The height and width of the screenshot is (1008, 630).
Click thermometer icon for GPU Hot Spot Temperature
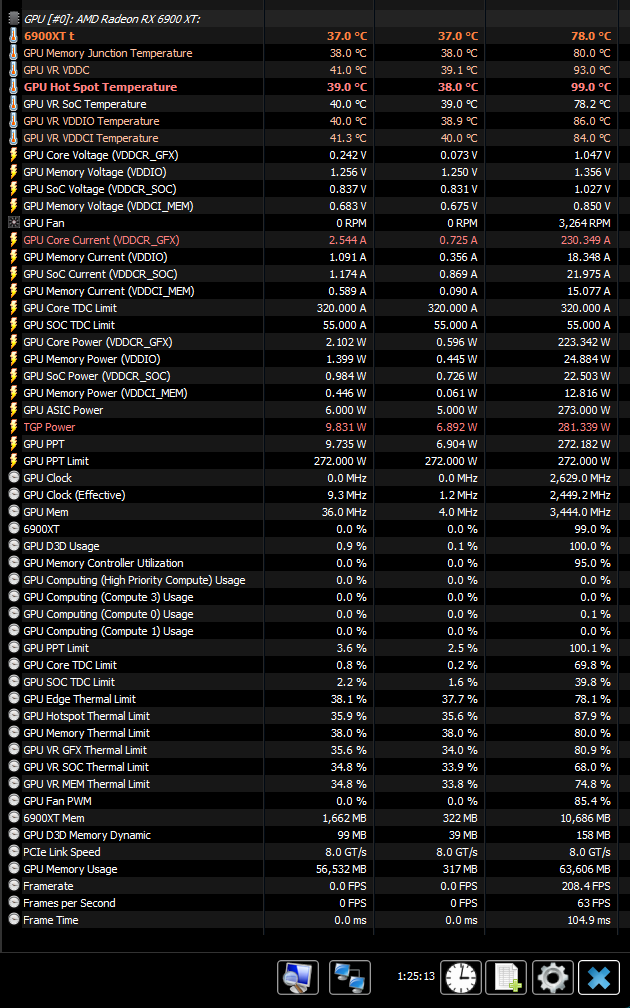(x=14, y=87)
